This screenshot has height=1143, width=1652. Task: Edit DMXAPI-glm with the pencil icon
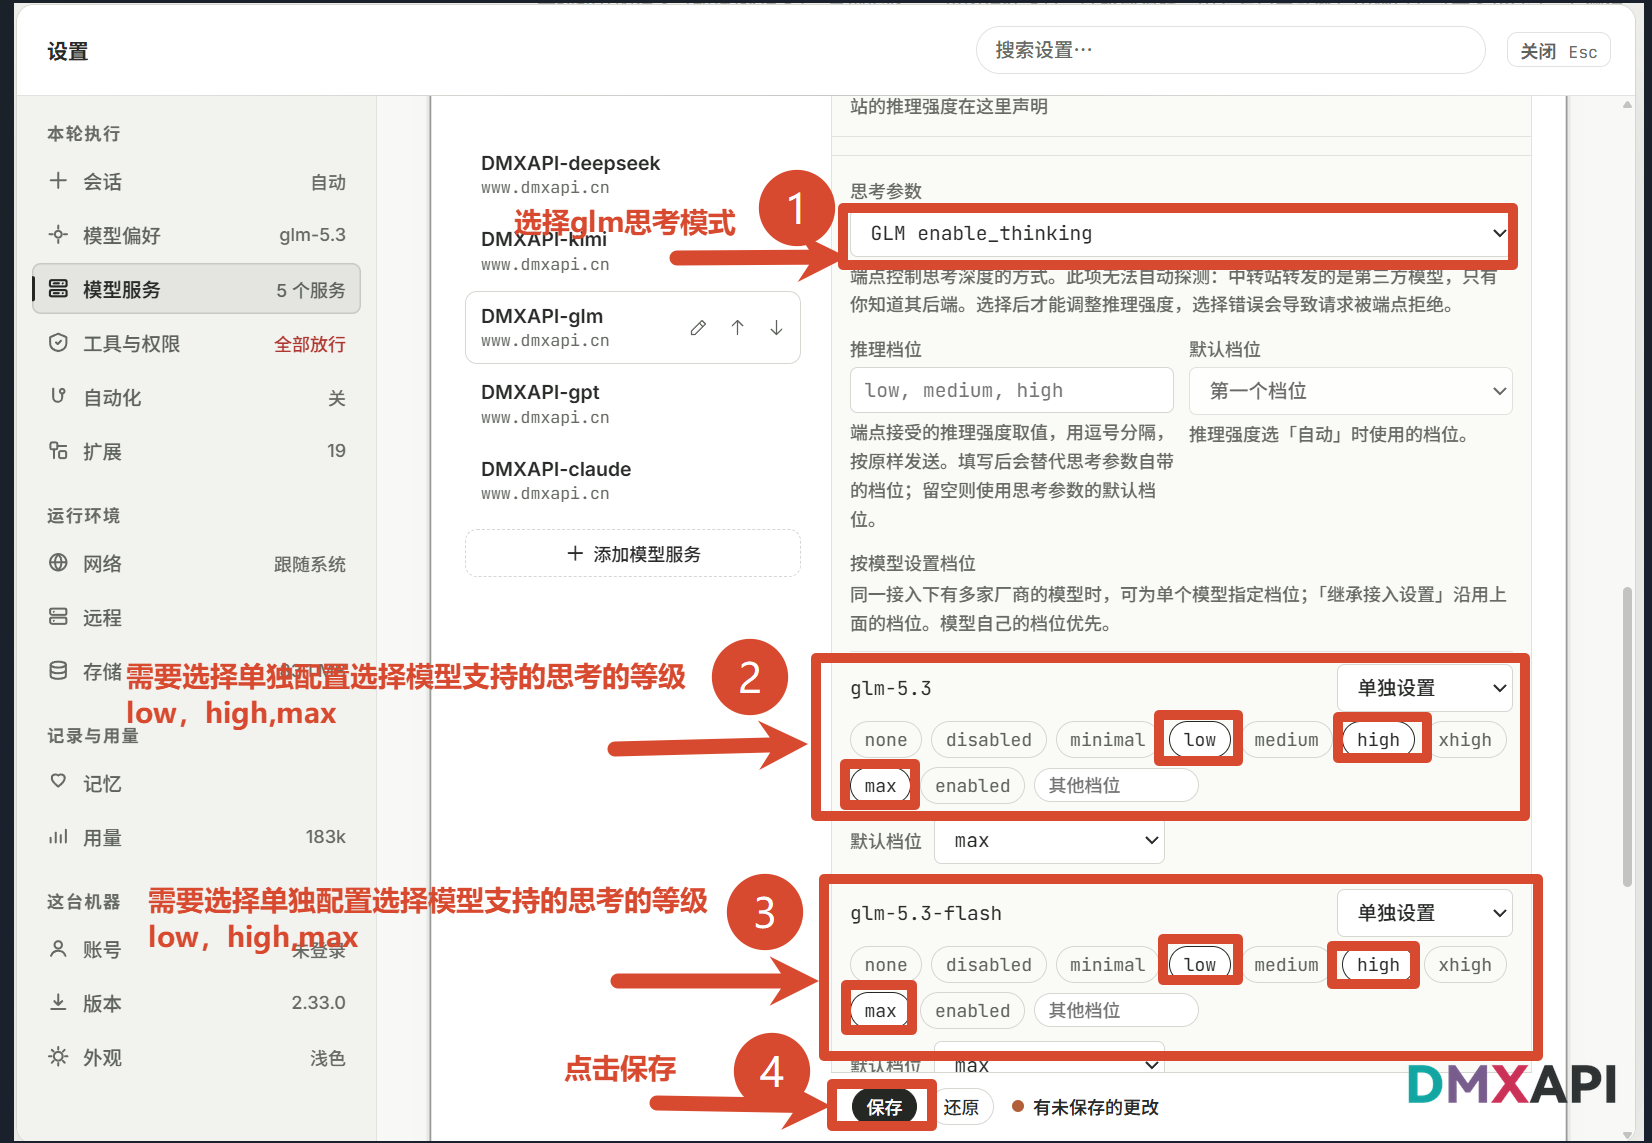pos(698,328)
